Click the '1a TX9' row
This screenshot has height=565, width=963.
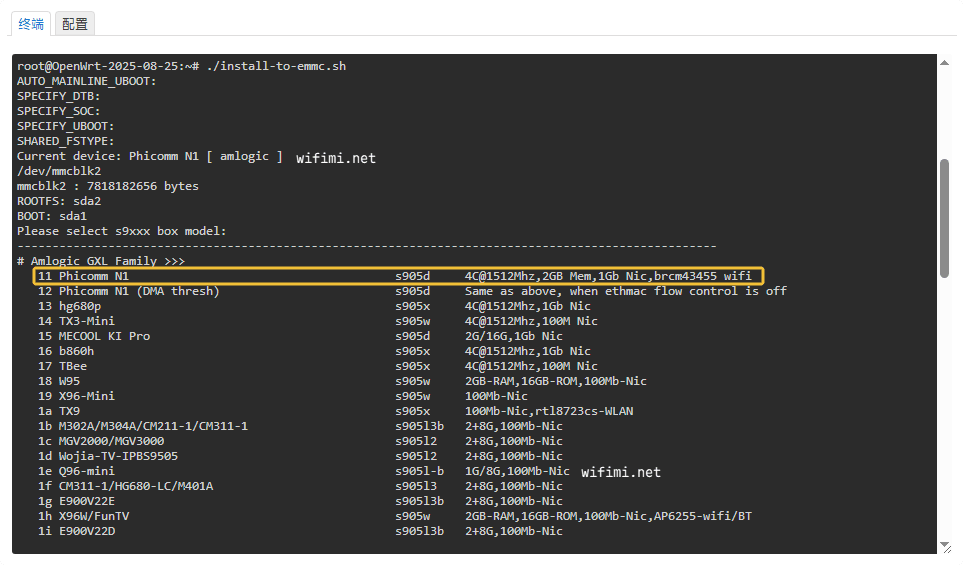[x=335, y=411]
